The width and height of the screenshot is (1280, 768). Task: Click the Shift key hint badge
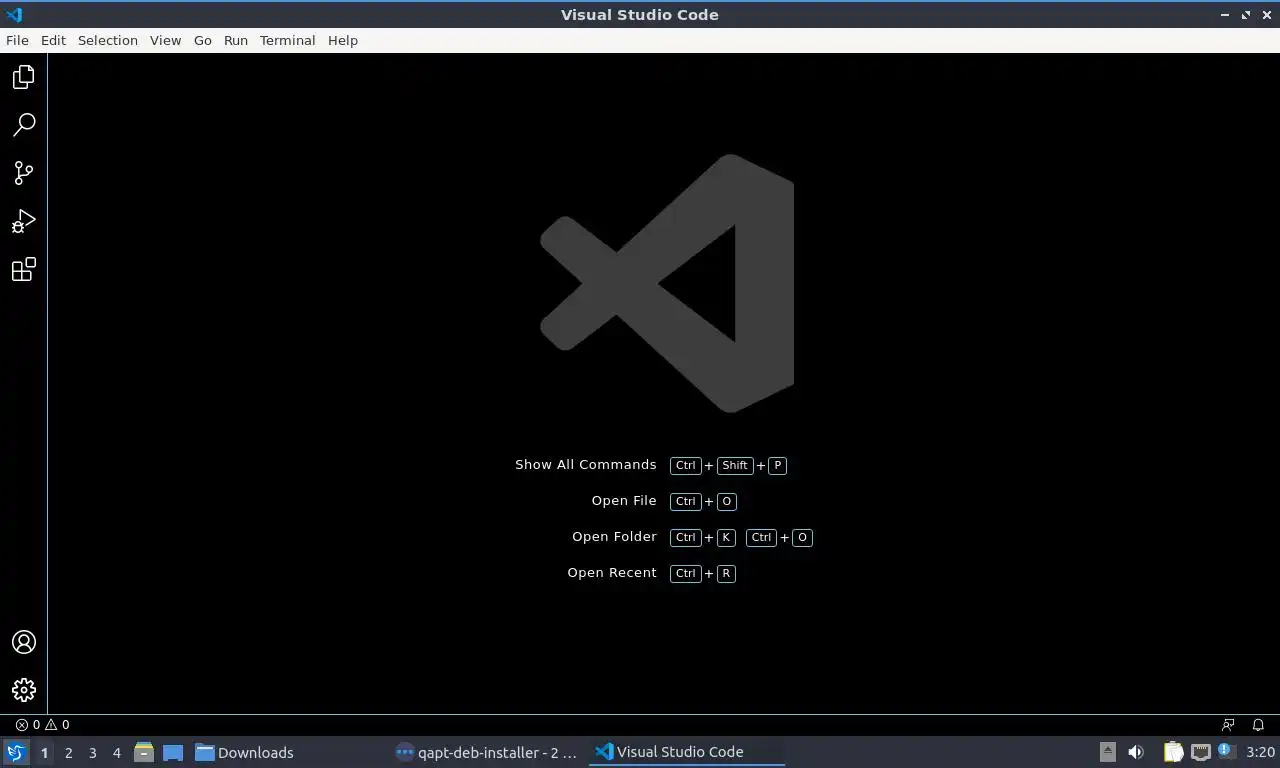[735, 465]
